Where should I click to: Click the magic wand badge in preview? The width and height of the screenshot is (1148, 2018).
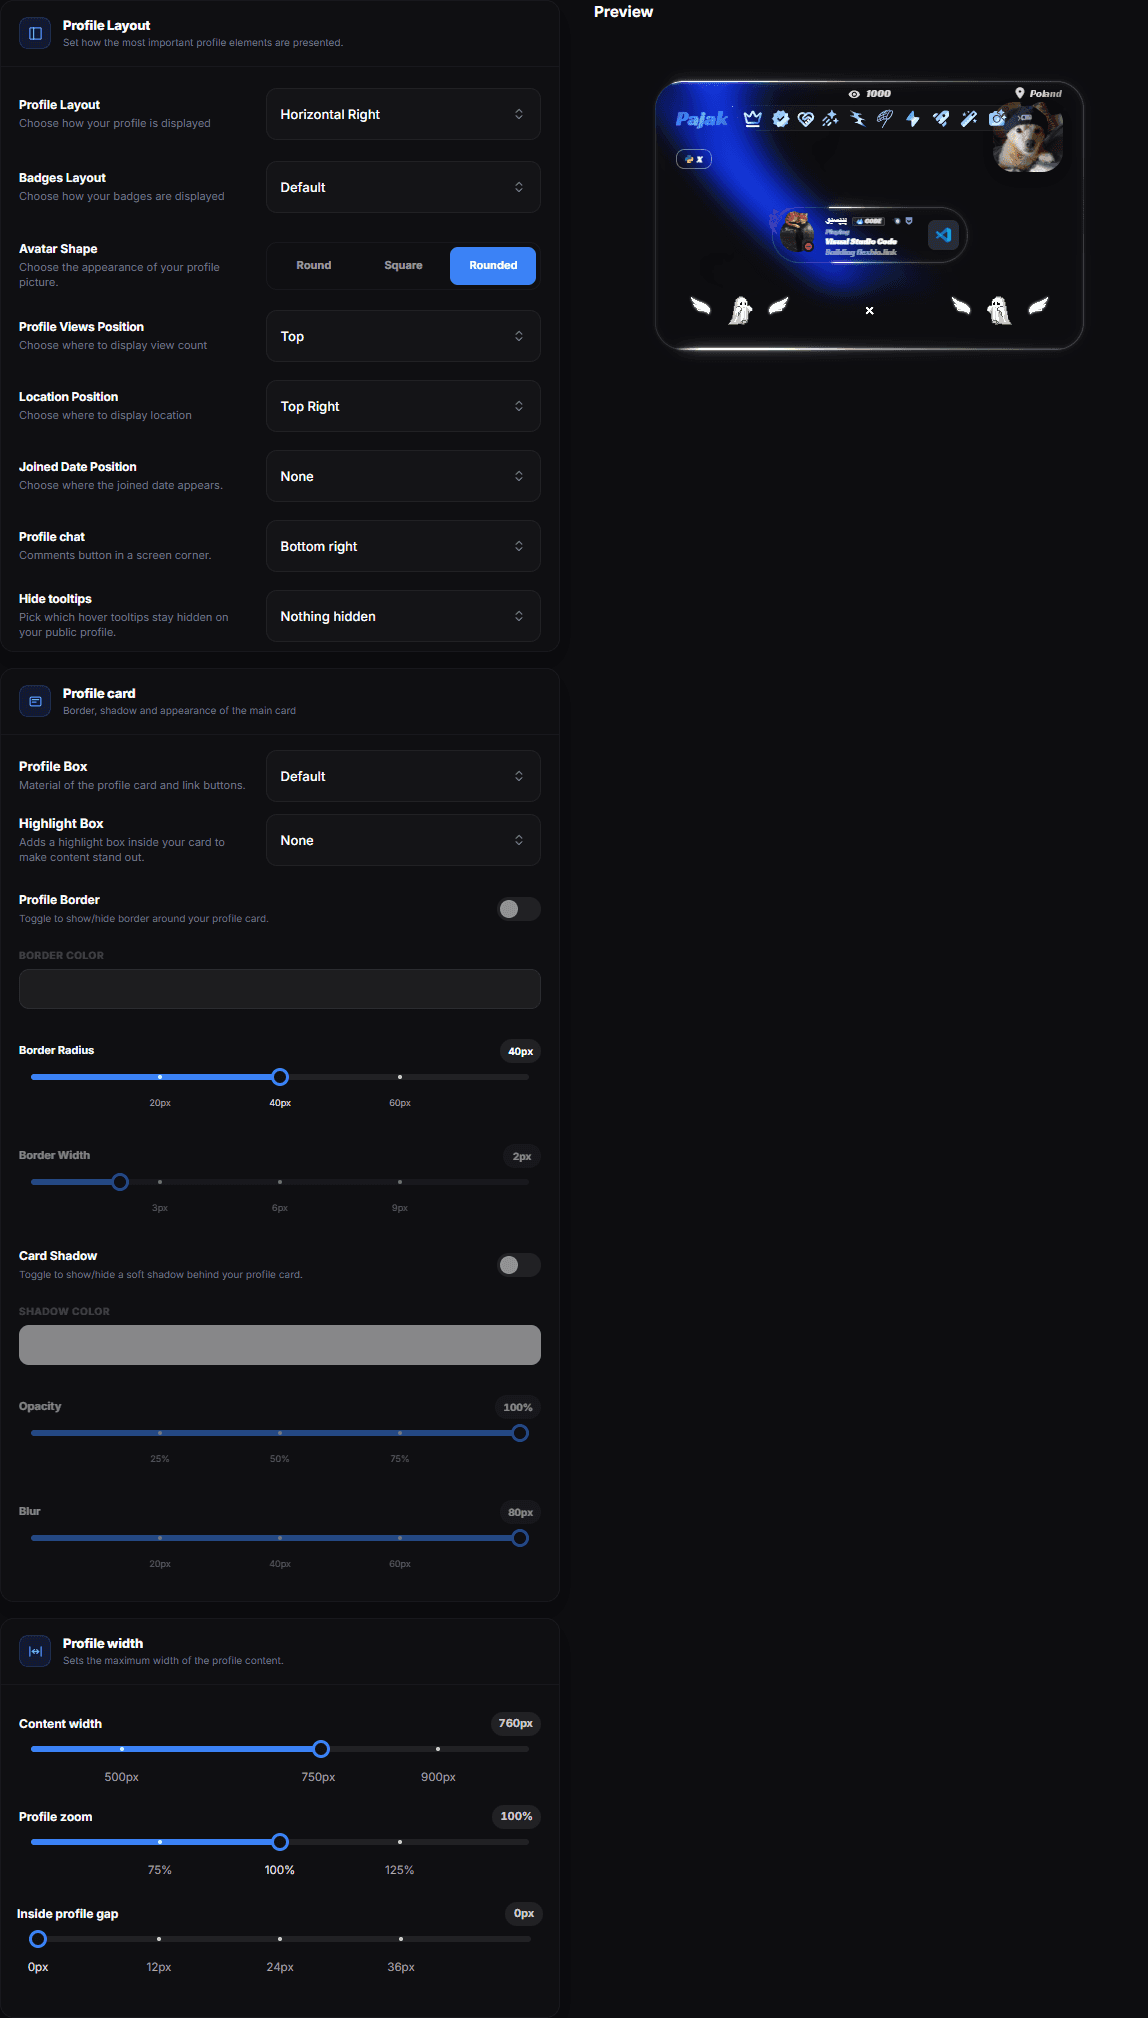coord(968,119)
